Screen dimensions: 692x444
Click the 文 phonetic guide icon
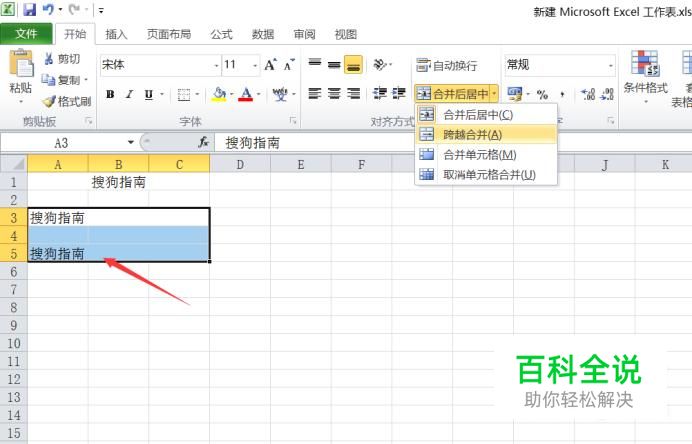tap(280, 94)
